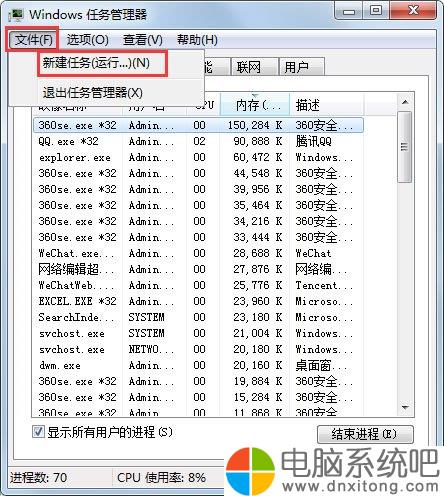
Task: Select the QQ.exe *32 process row
Action: click(198, 141)
